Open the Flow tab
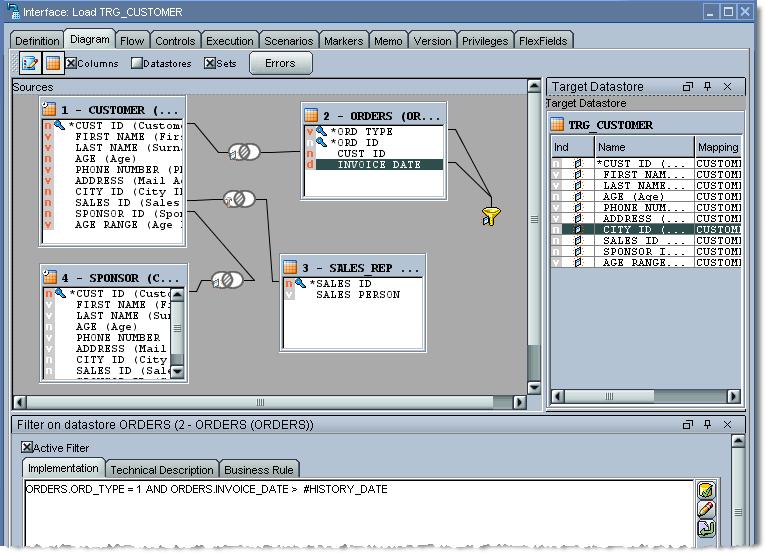 point(132,41)
